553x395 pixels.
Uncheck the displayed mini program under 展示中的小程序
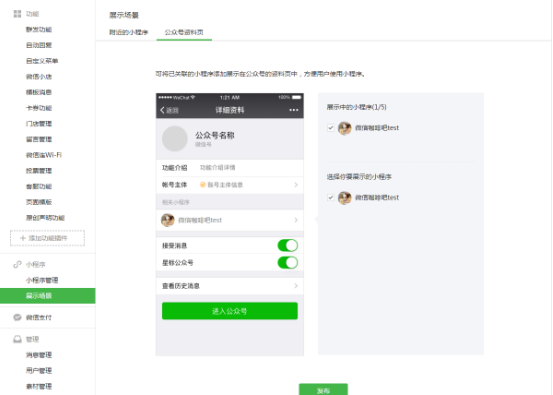tap(330, 128)
